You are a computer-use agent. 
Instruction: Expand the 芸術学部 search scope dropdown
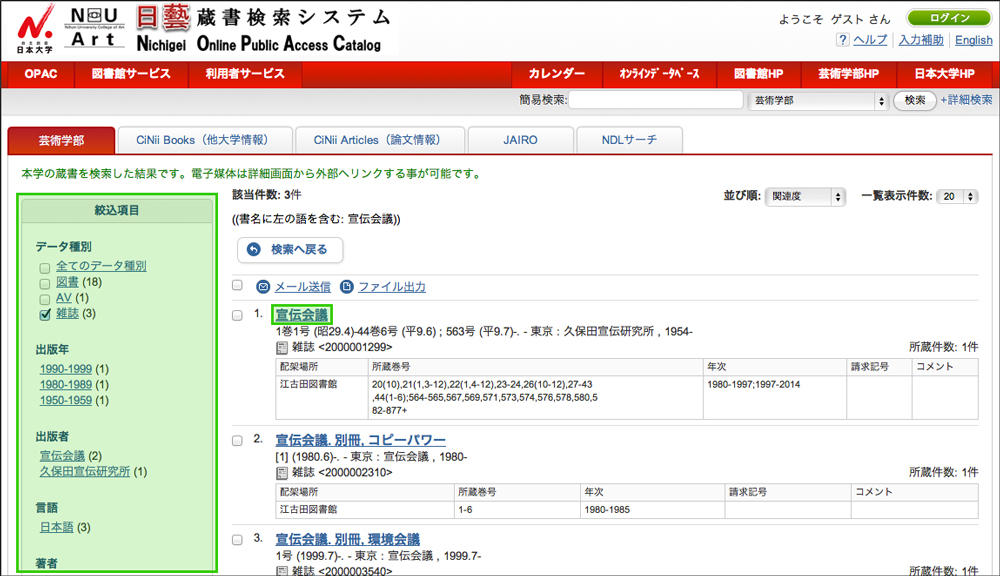tap(819, 101)
